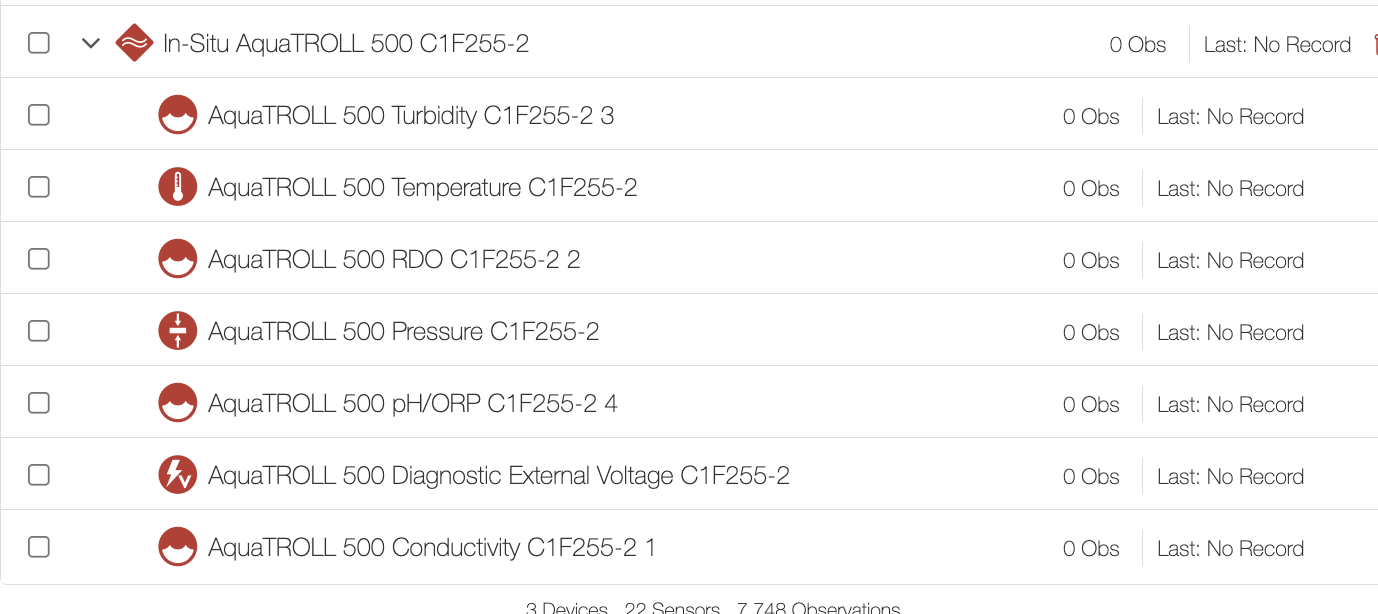The height and width of the screenshot is (614, 1378).
Task: Toggle the Pressure C1F255-2 checkbox
Action: pos(39,331)
